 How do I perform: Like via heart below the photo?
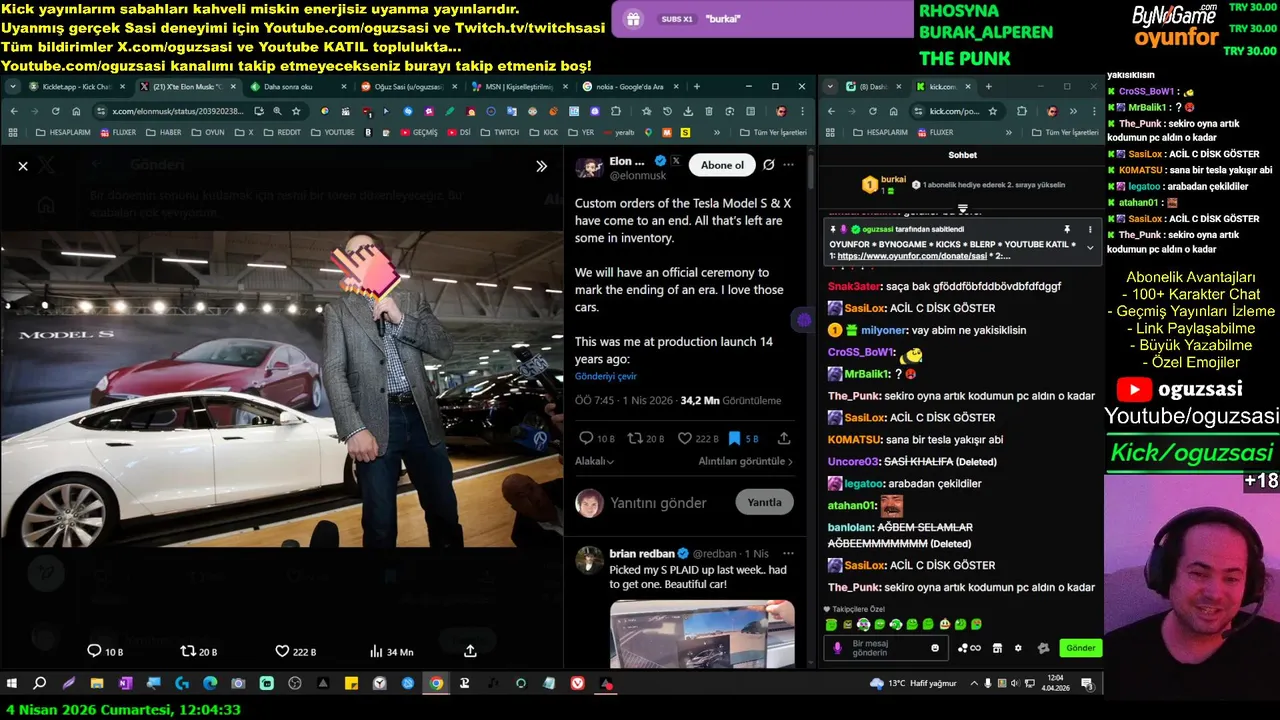282,651
